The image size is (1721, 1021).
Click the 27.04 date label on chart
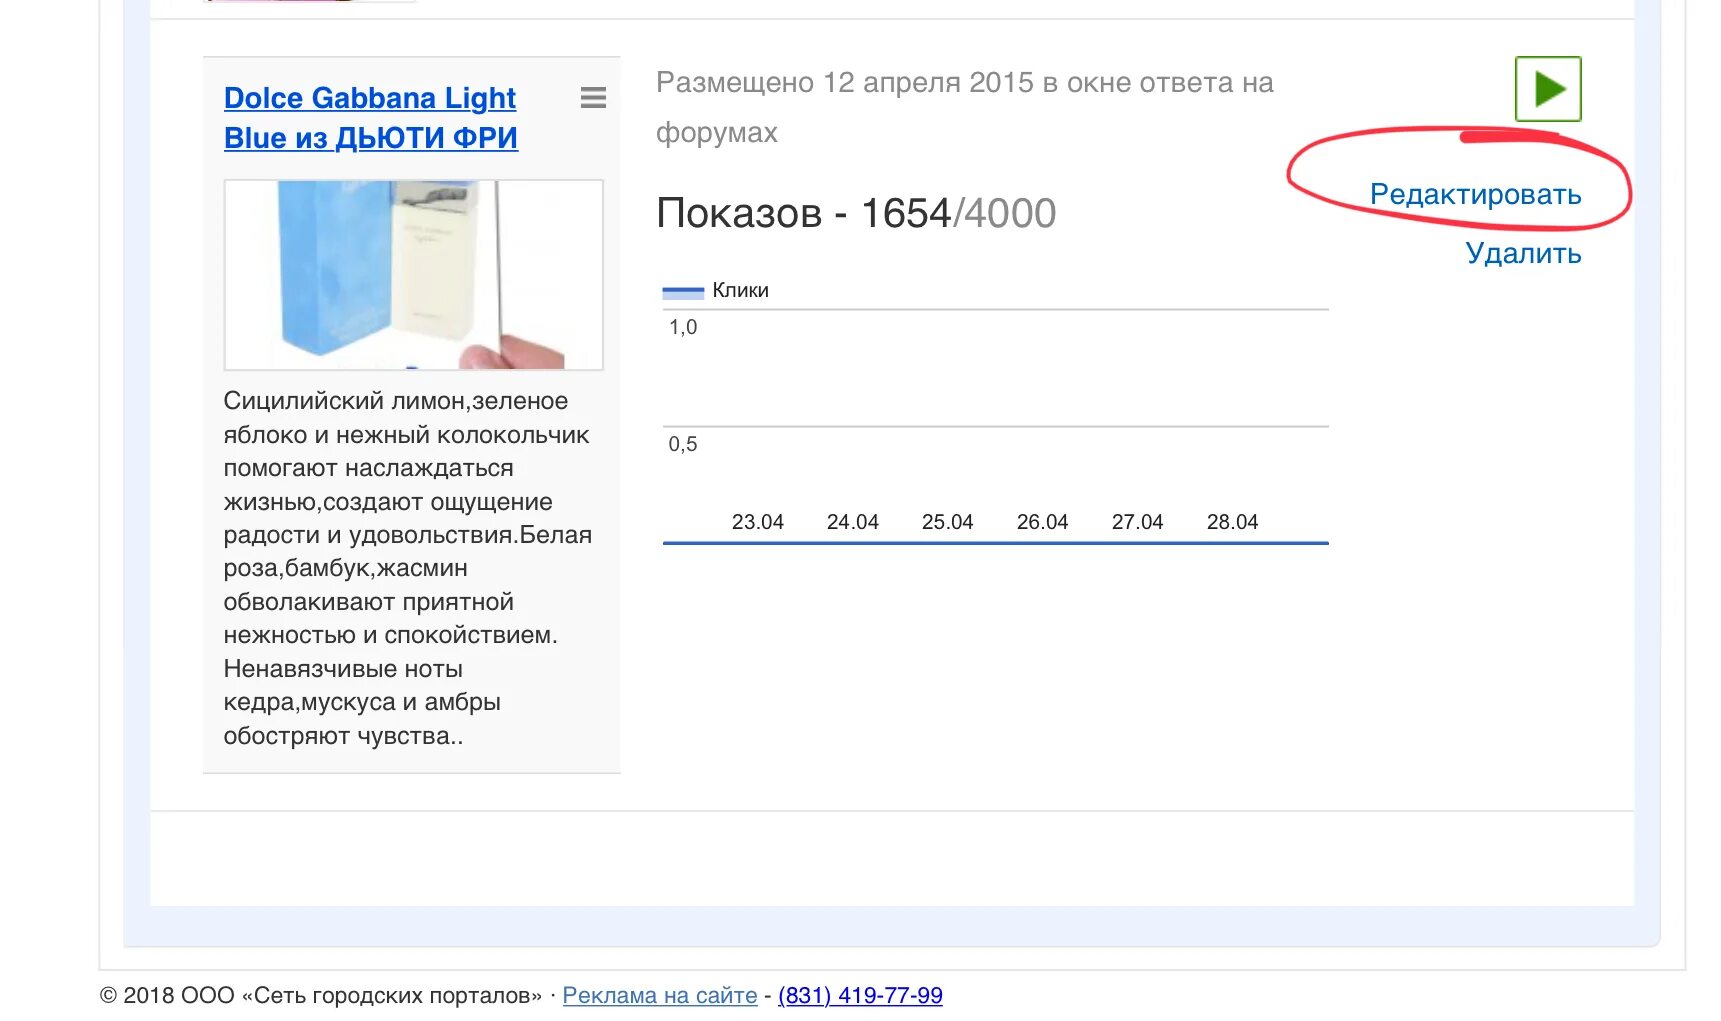tap(1137, 522)
